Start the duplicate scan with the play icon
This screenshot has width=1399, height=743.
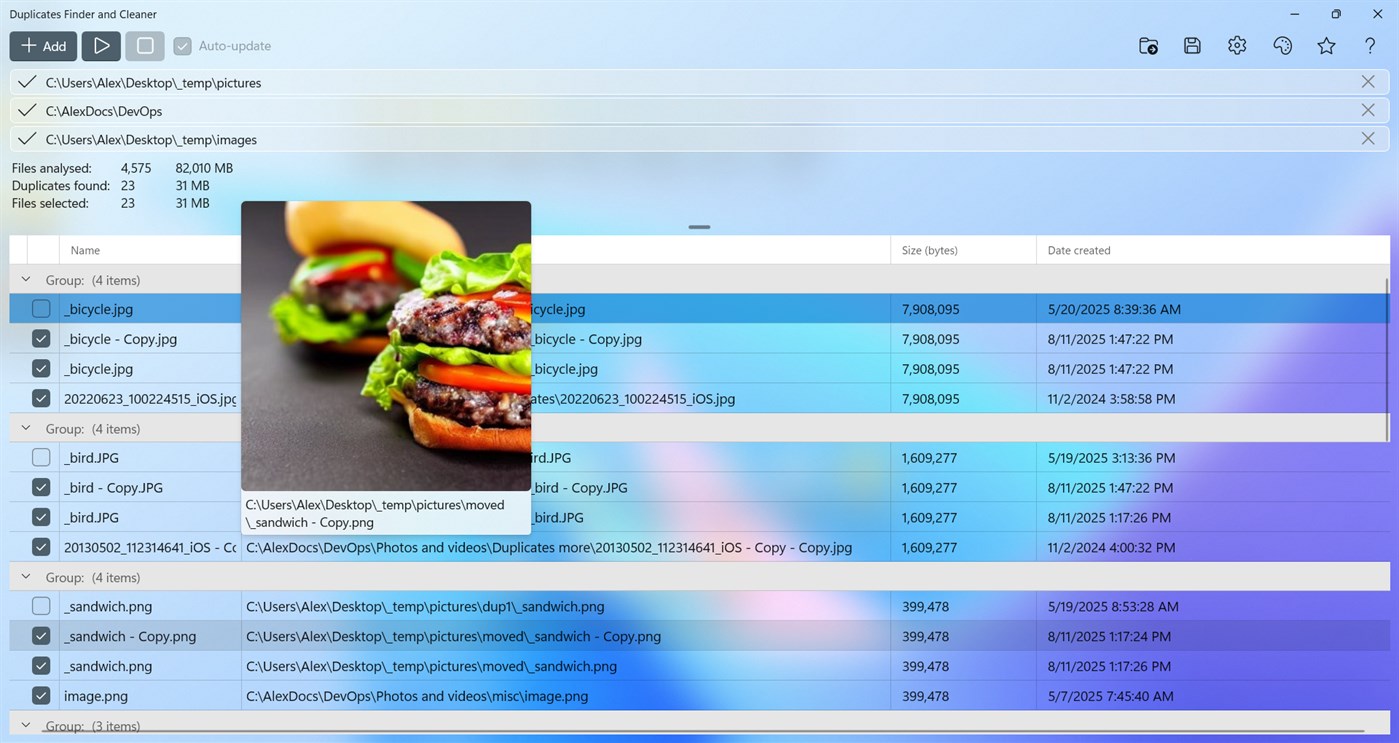pos(100,45)
